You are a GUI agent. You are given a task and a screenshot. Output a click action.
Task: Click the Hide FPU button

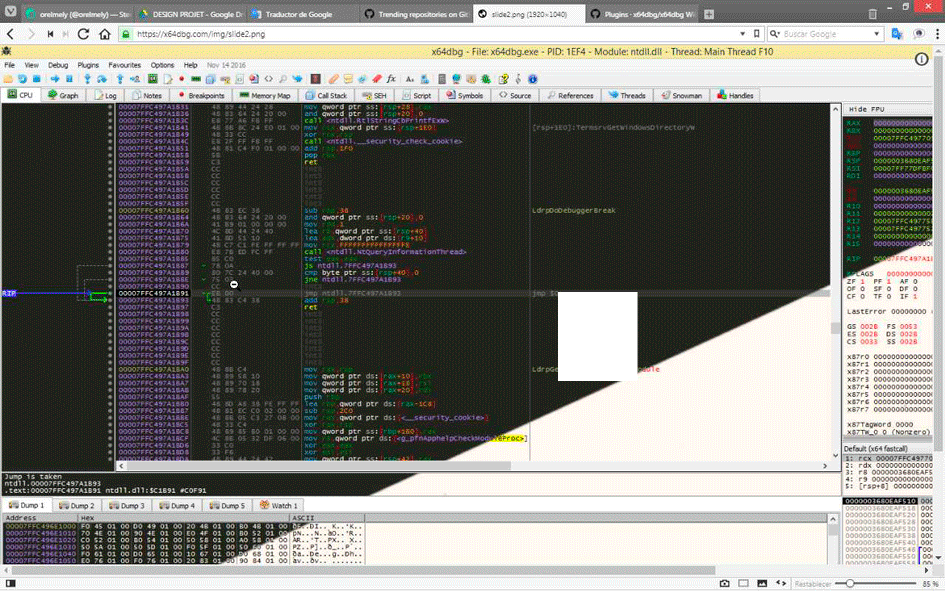coord(866,108)
